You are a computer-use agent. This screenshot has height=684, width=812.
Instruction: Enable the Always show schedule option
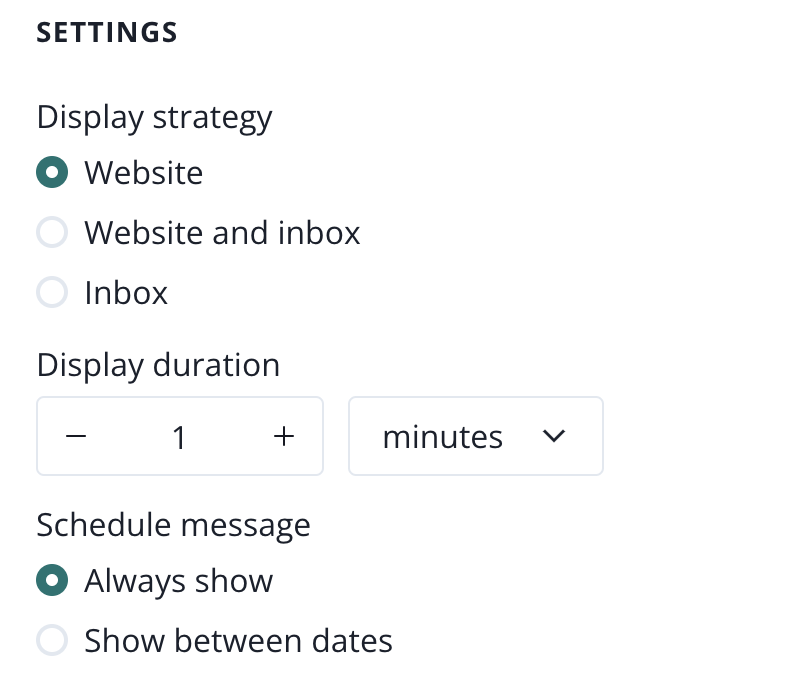point(52,581)
